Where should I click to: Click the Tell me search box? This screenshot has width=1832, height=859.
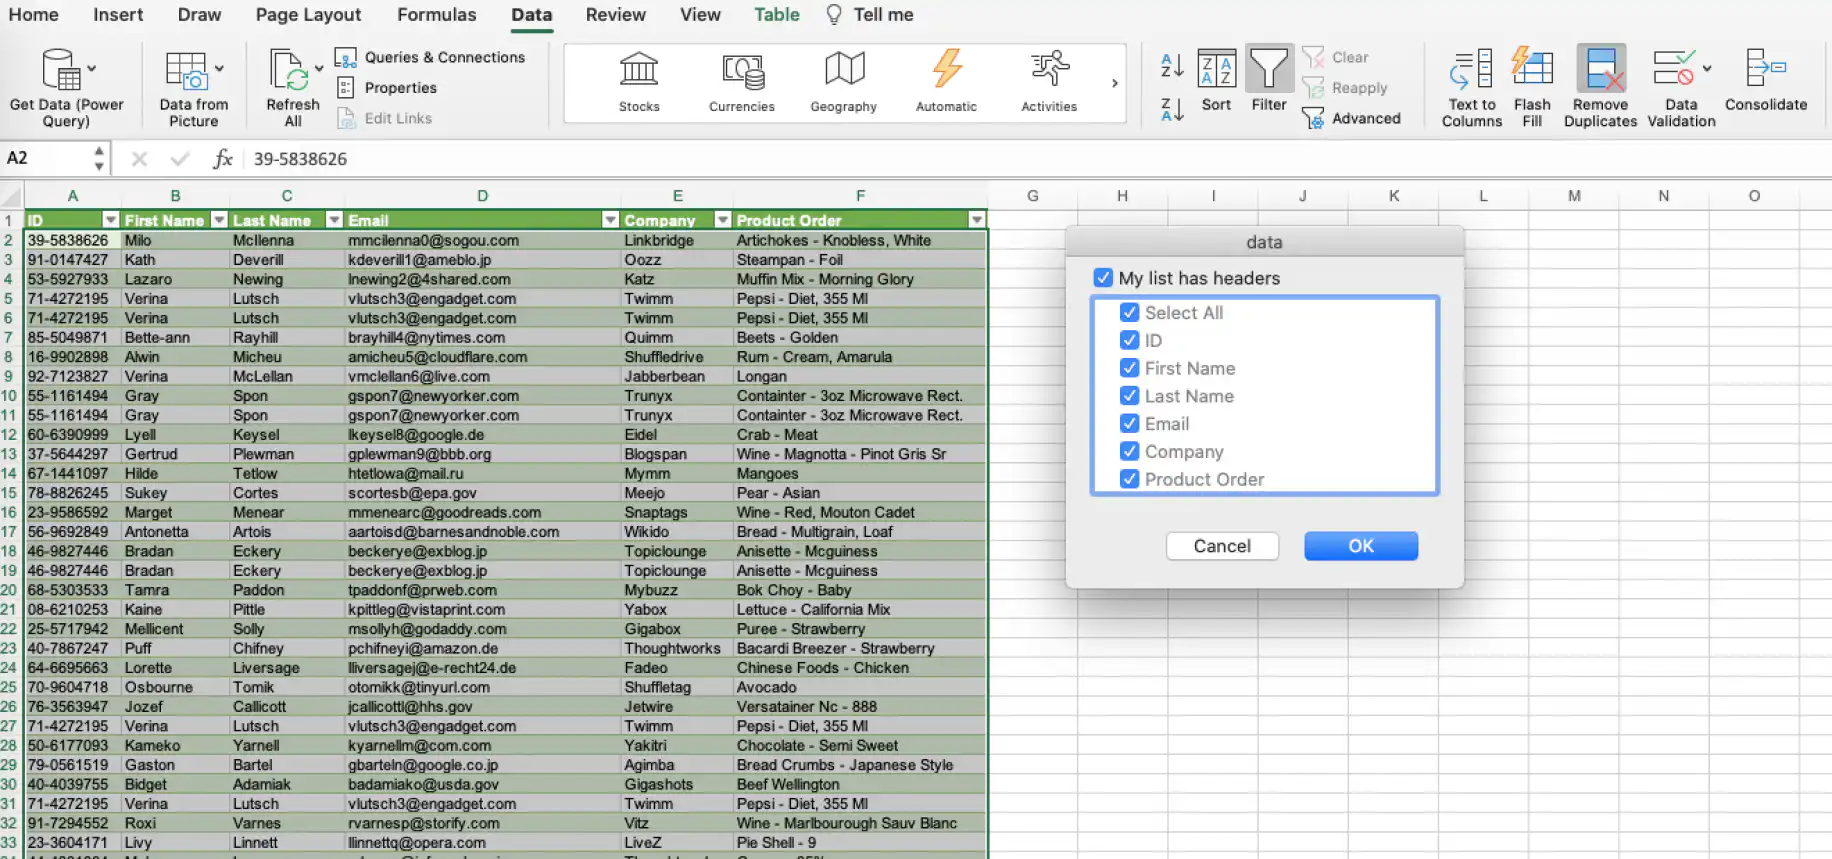click(x=870, y=15)
